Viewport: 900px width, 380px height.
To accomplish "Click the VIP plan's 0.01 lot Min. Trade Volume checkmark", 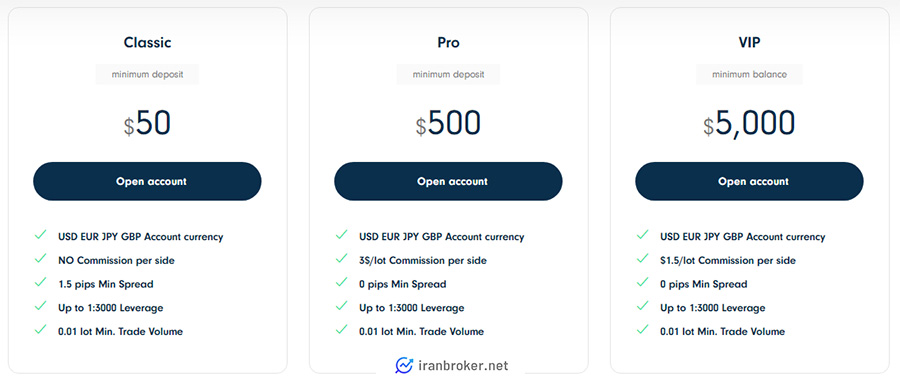I will pos(642,329).
